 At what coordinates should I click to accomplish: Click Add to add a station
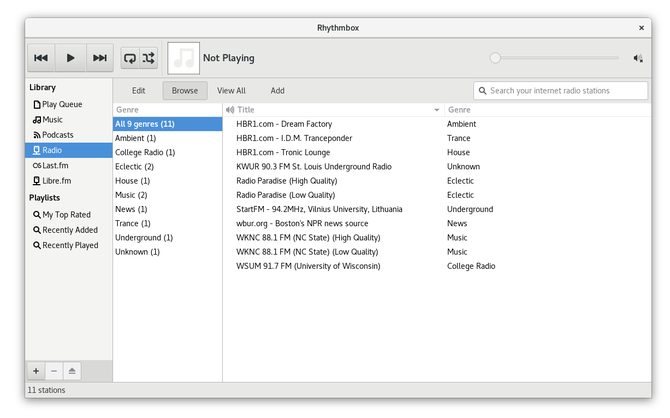[277, 91]
